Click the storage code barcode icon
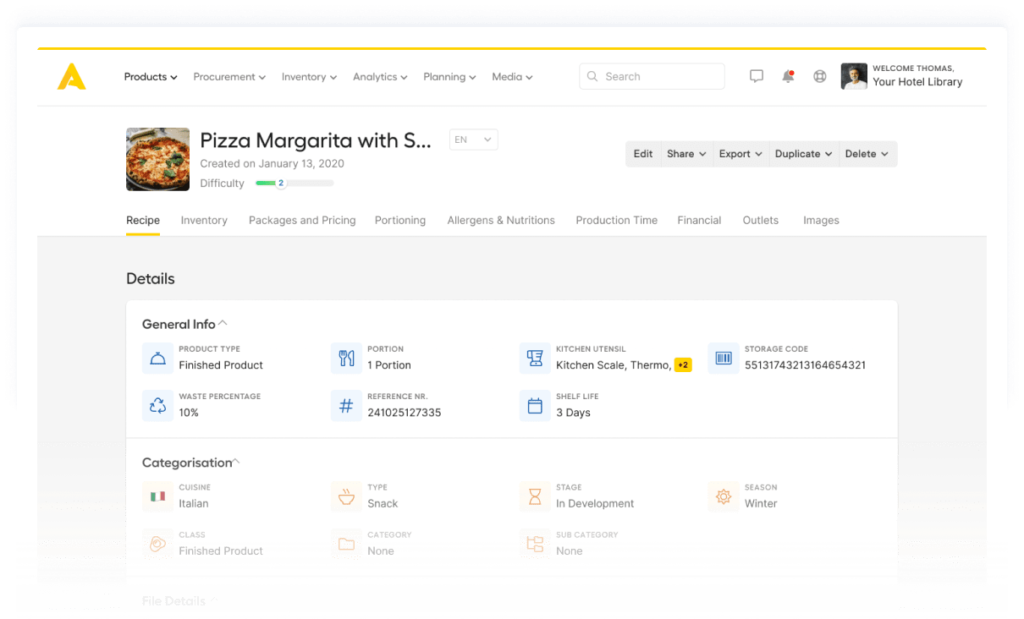 point(722,358)
